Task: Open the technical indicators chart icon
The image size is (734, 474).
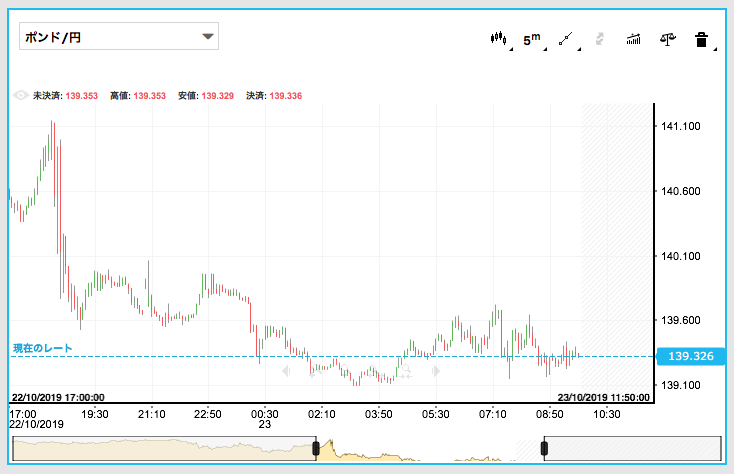Action: pos(633,39)
